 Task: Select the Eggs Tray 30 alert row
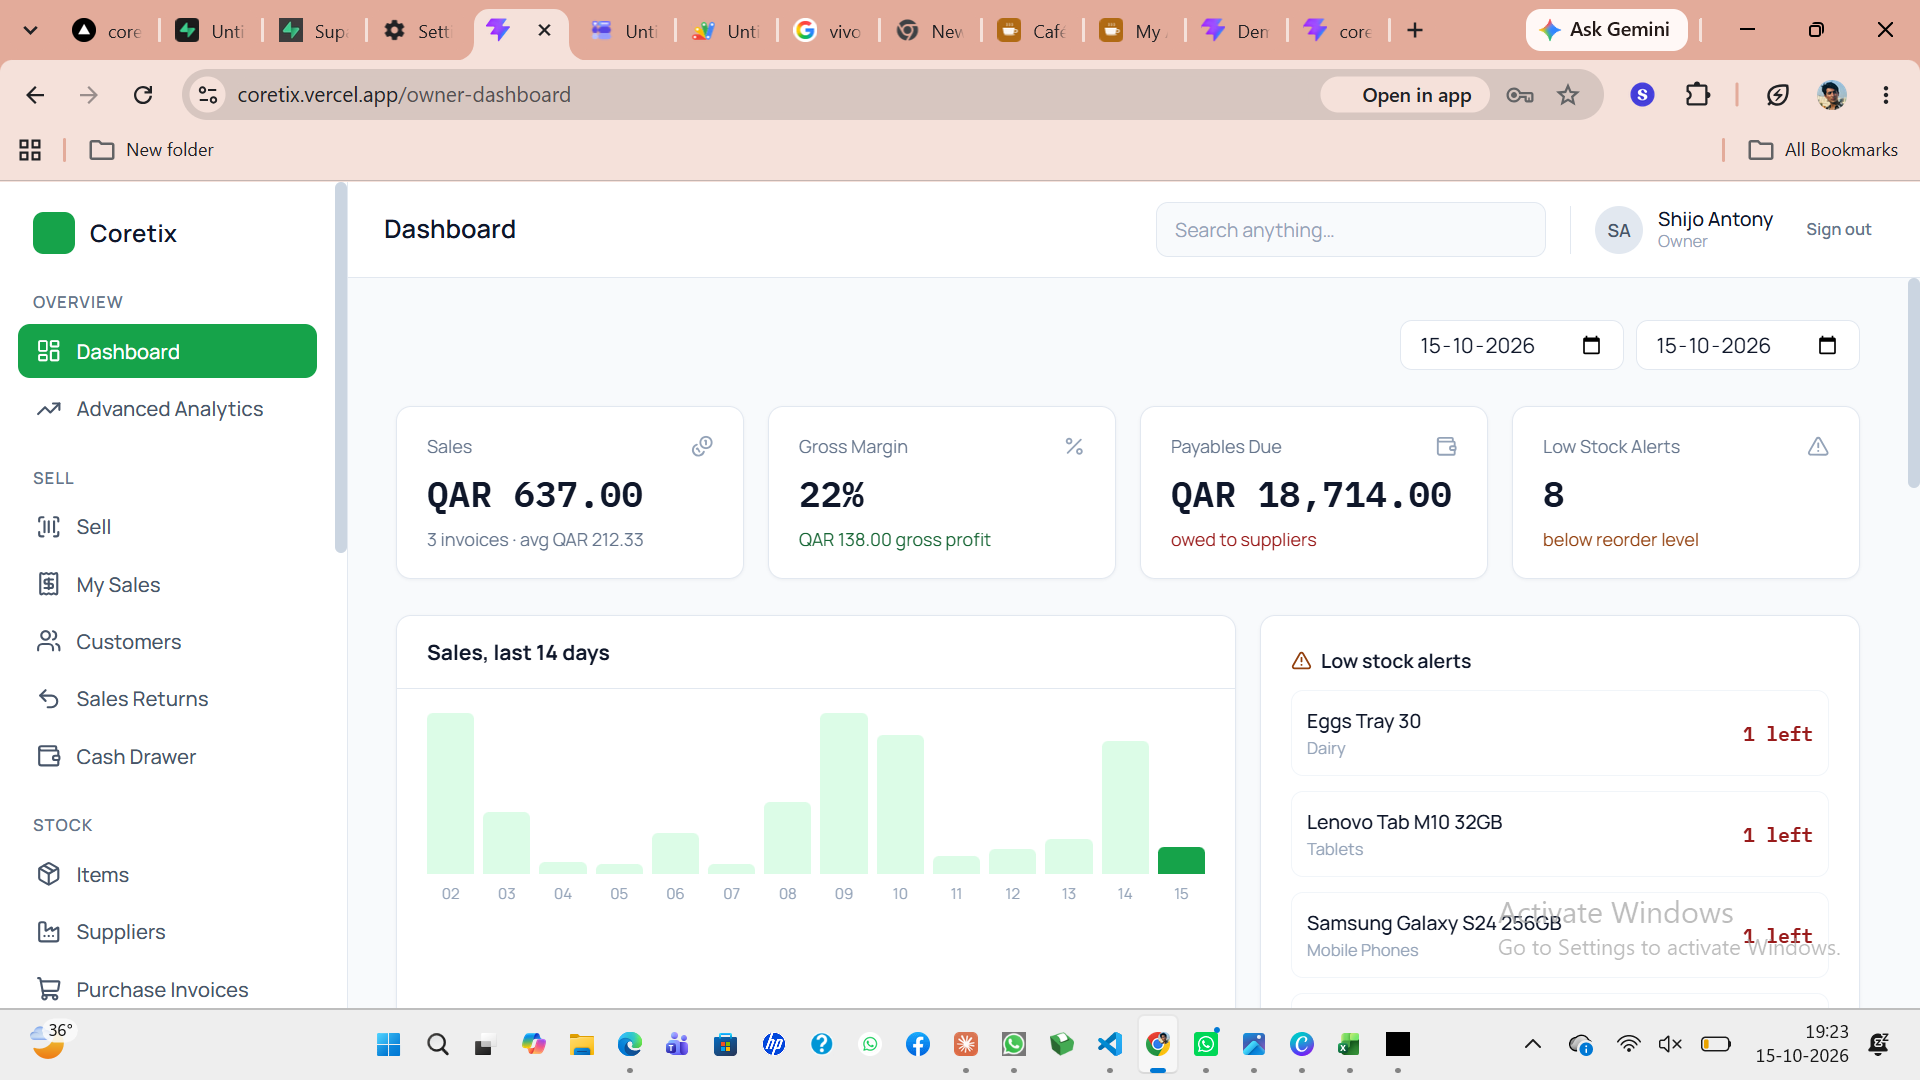click(1559, 734)
